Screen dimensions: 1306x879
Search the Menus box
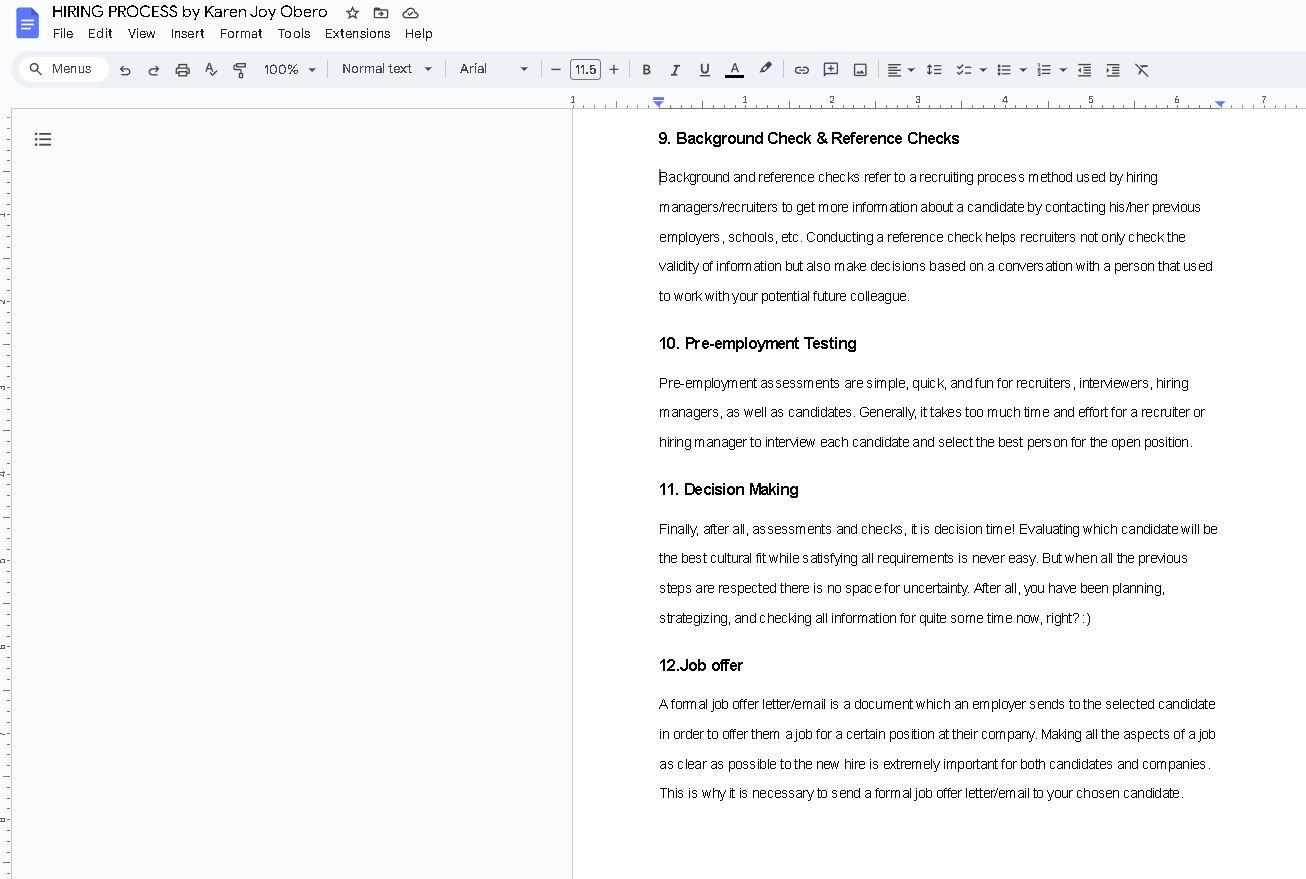tap(63, 69)
